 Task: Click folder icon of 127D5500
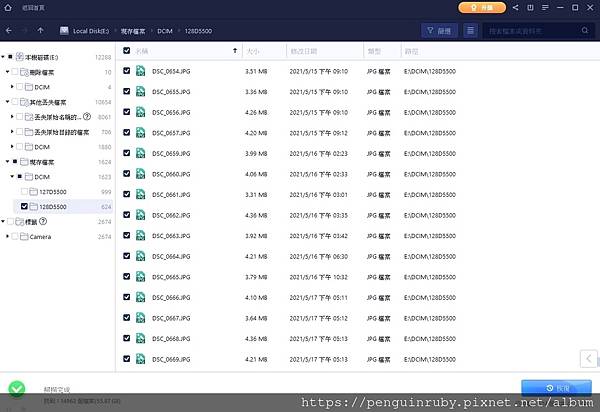point(33,191)
